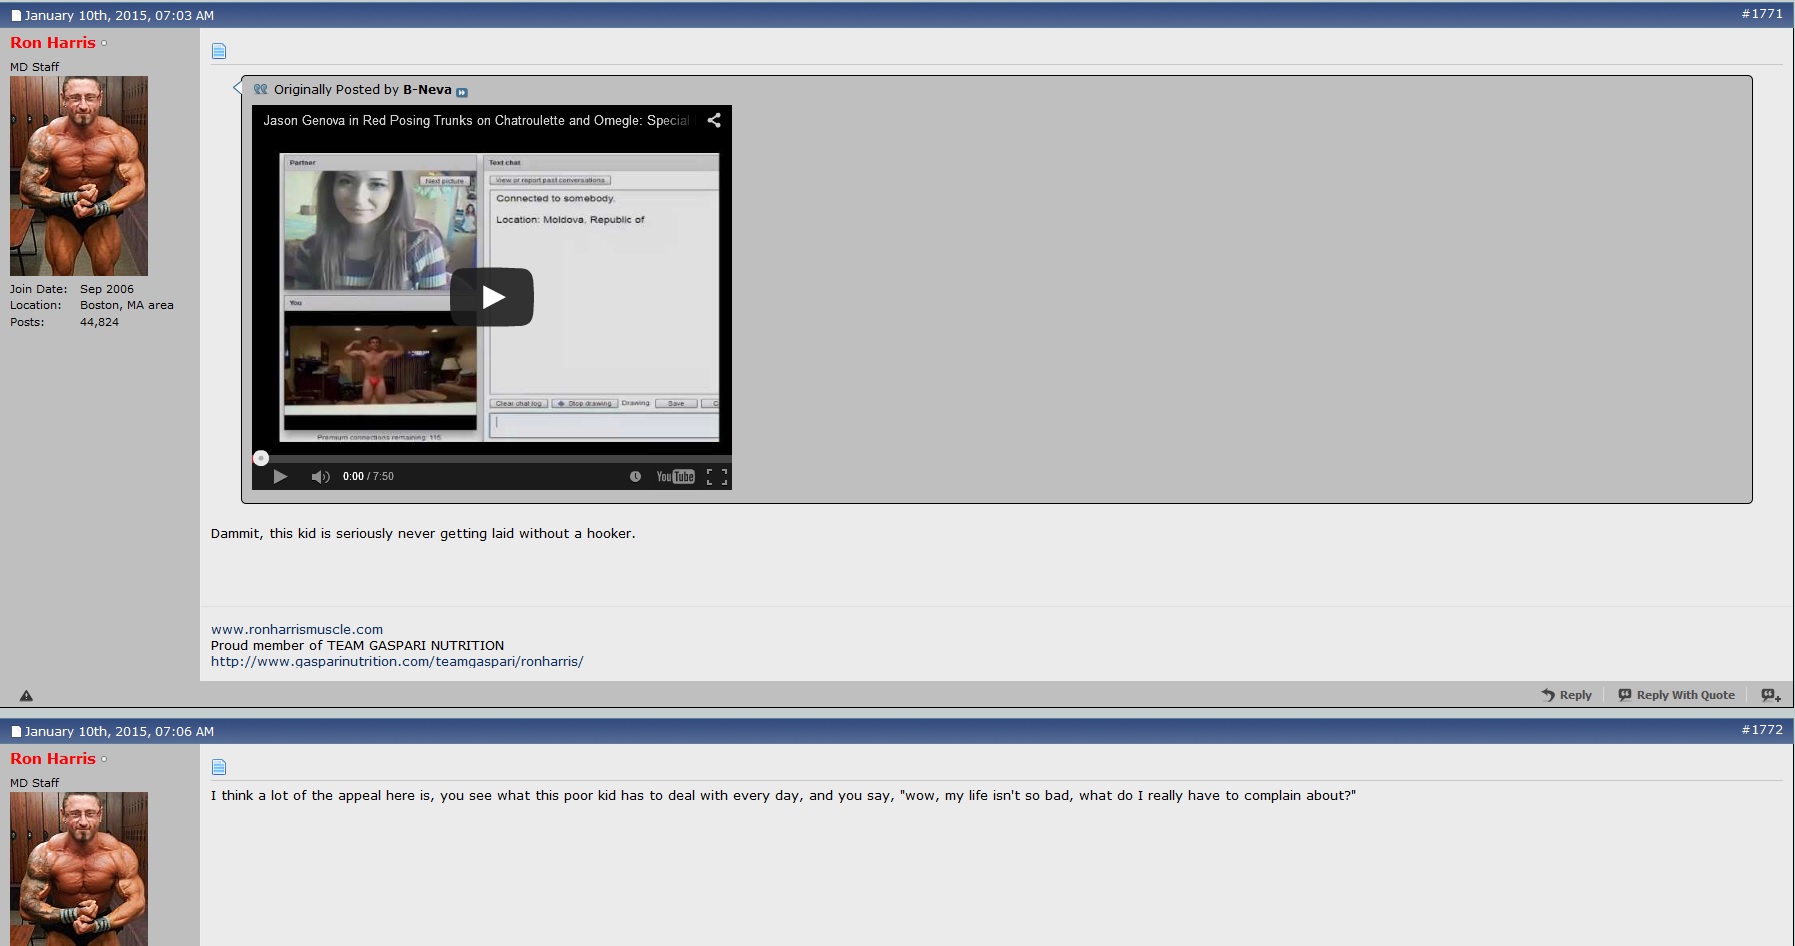Screen dimensions: 1795x946
Task: Click the quoted poster name B-Neva
Action: [x=427, y=89]
